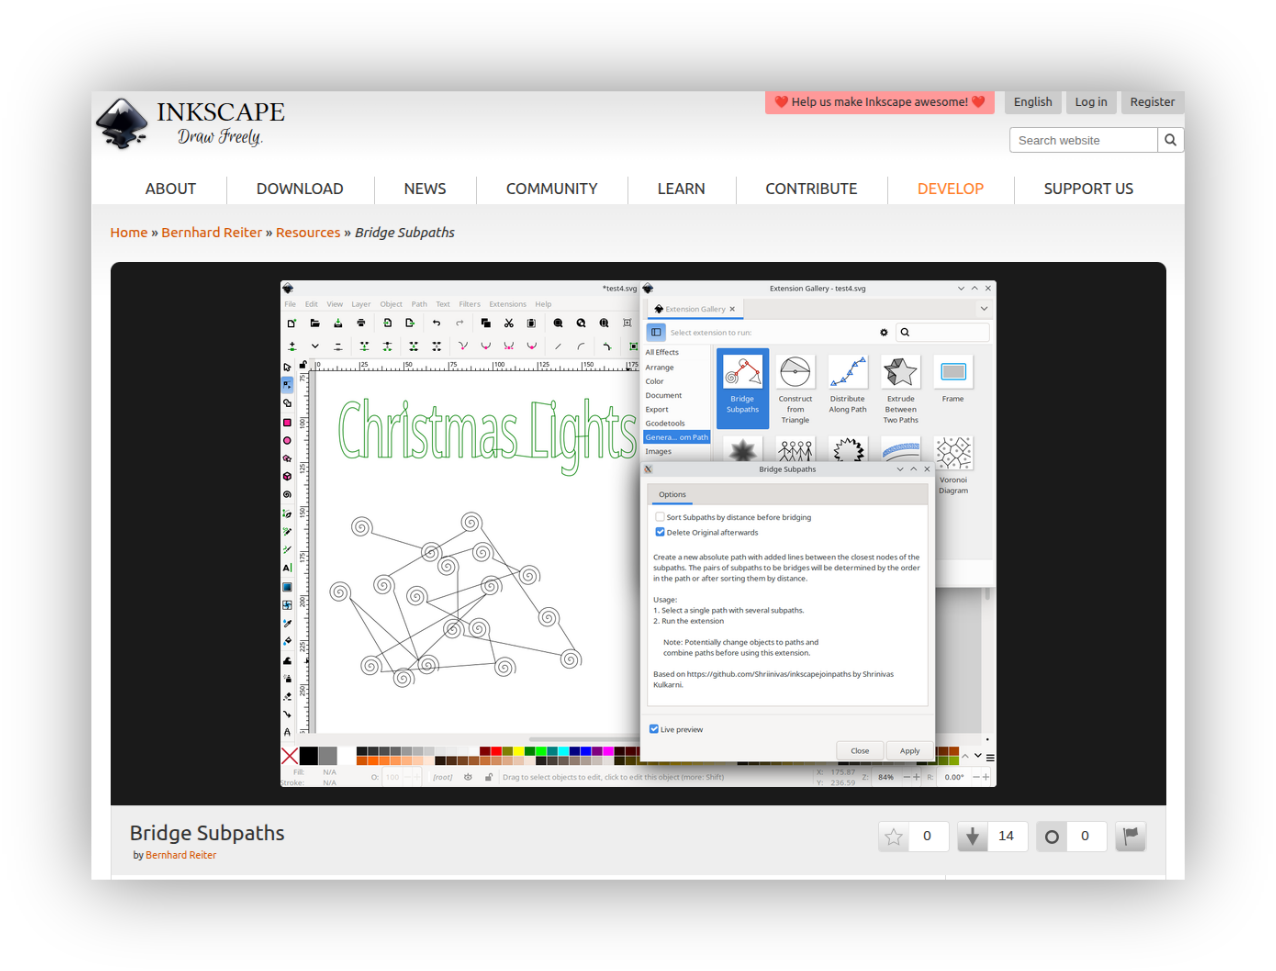The width and height of the screenshot is (1276, 971).
Task: Uncheck Delete Original afterwards
Action: click(660, 532)
